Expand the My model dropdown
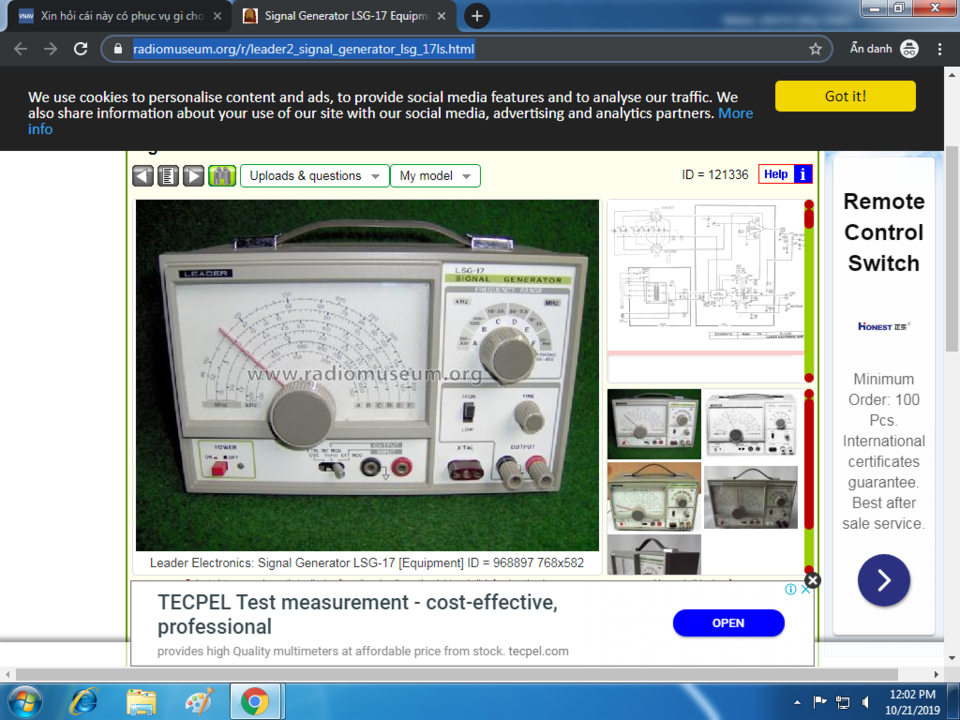 click(x=435, y=176)
